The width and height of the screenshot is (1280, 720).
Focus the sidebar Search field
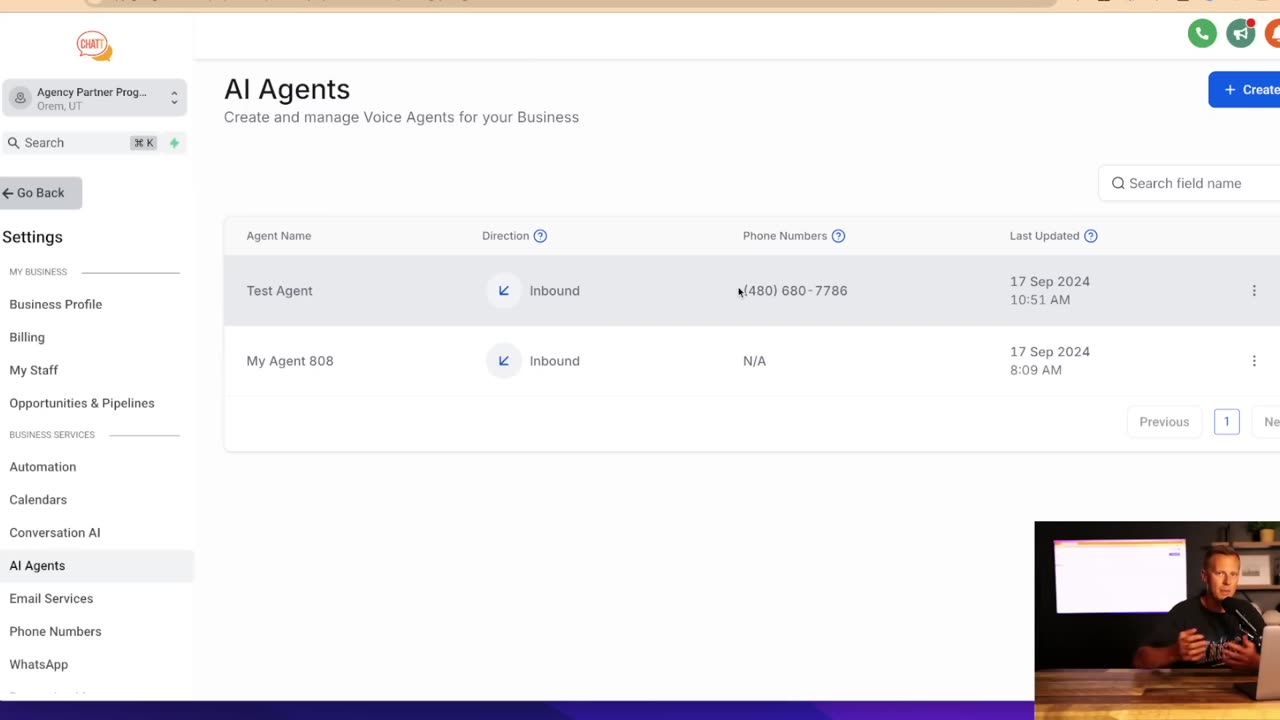(x=94, y=143)
